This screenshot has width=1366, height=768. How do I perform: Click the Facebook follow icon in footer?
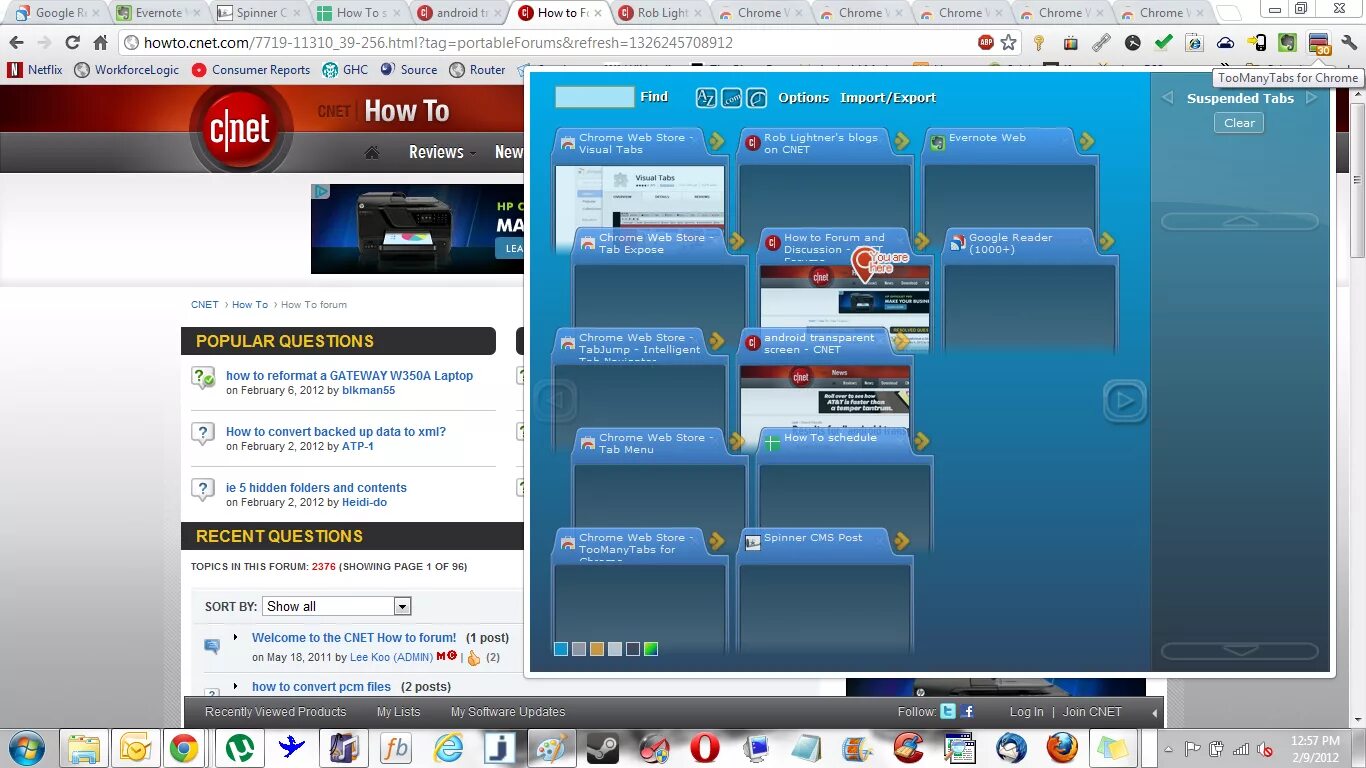967,711
